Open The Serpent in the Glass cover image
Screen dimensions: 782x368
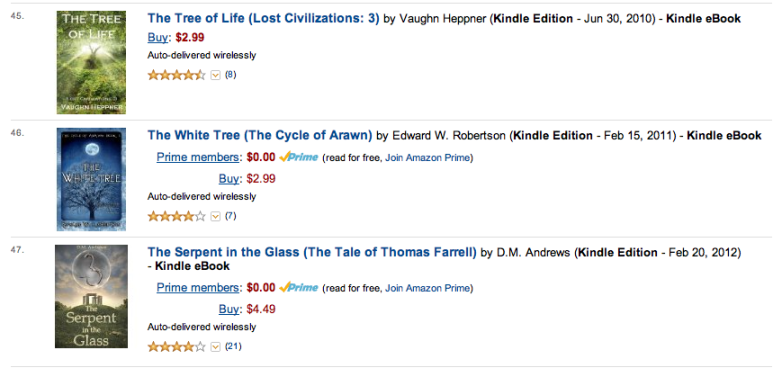point(91,296)
